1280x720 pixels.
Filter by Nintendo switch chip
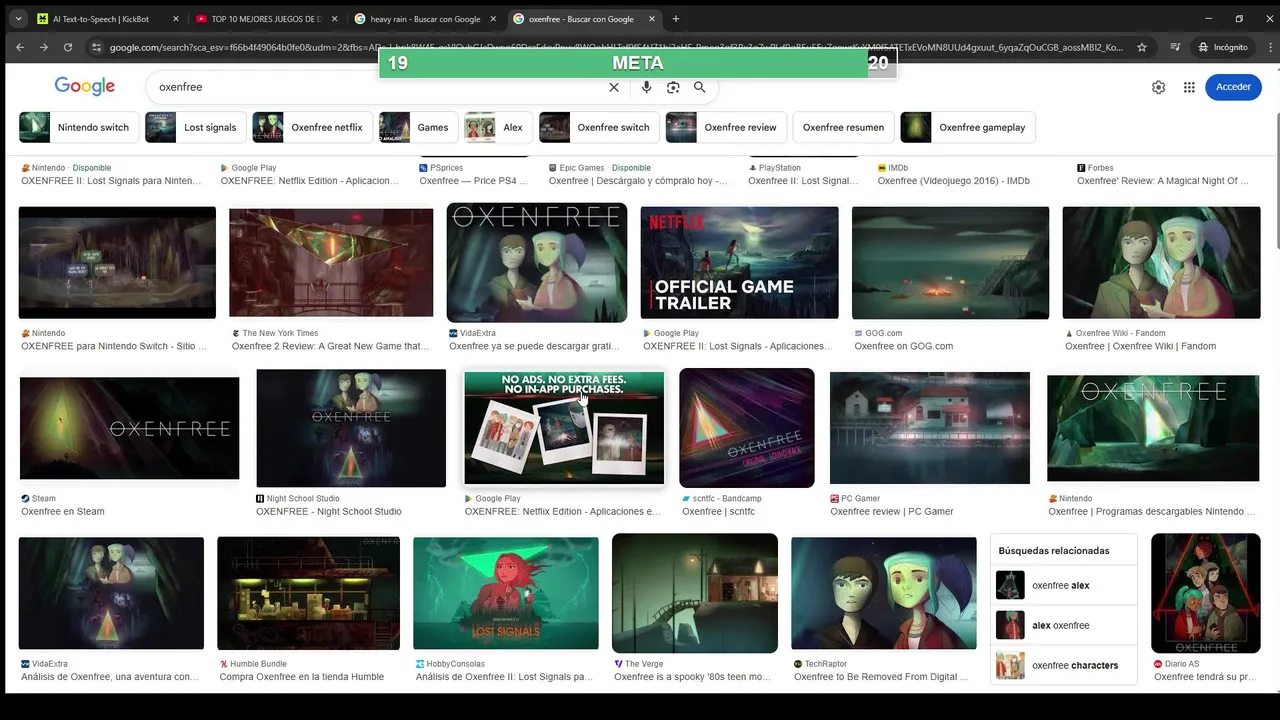coord(78,127)
